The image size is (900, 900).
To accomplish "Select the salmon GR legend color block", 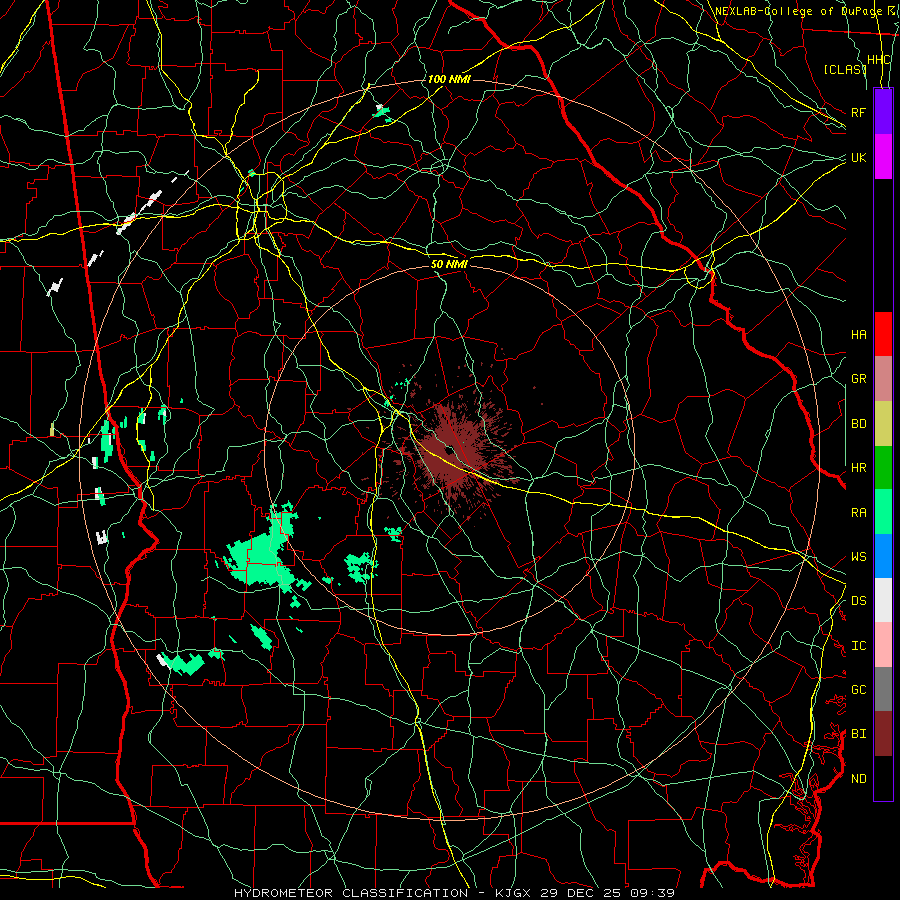I will click(x=883, y=379).
